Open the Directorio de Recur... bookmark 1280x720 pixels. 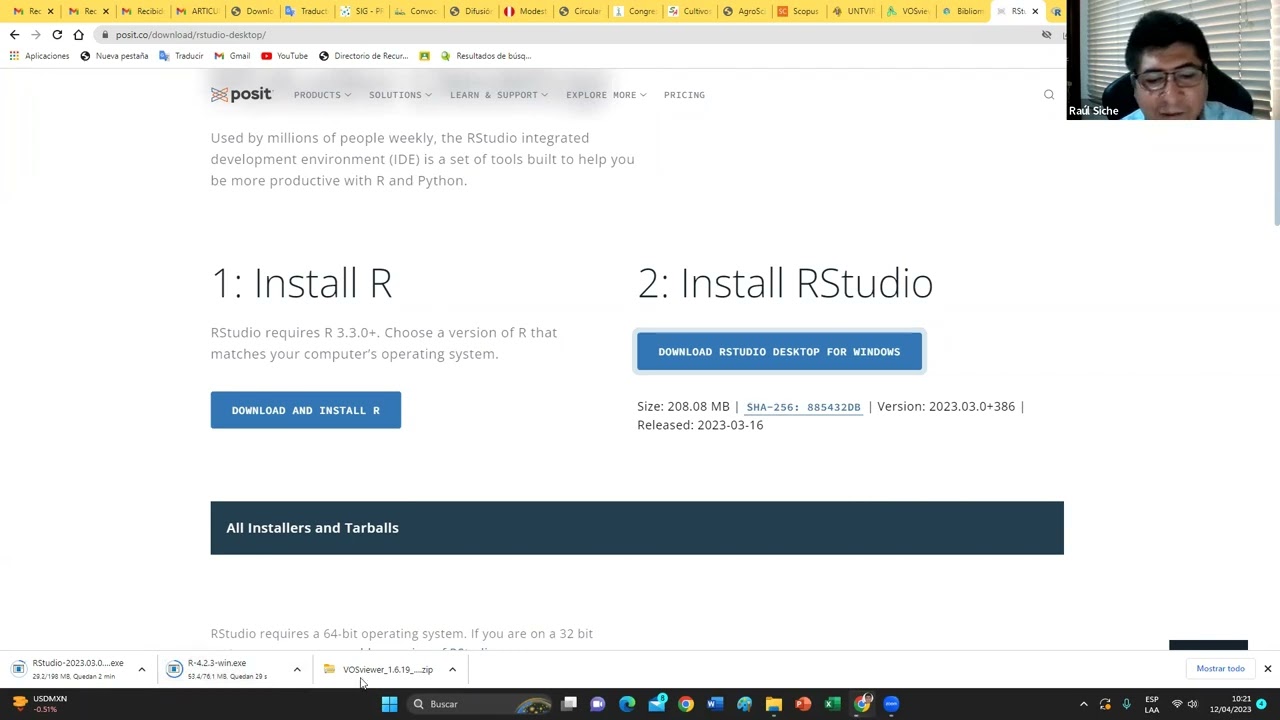pos(364,56)
